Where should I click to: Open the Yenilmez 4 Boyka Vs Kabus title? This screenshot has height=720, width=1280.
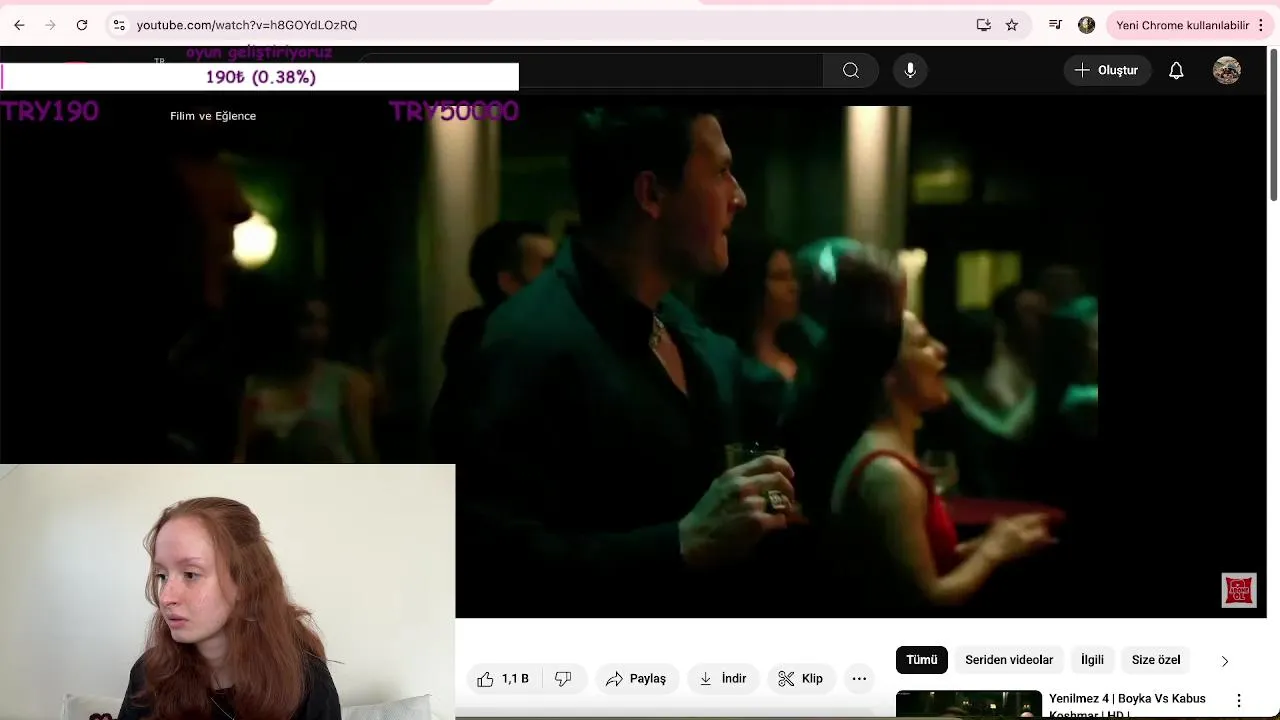tap(1127, 705)
